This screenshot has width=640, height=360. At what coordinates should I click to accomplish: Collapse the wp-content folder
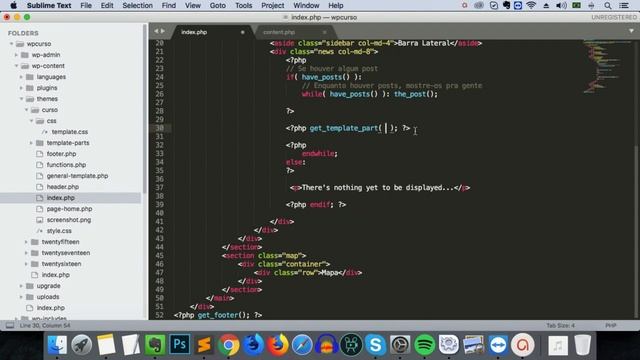16,66
